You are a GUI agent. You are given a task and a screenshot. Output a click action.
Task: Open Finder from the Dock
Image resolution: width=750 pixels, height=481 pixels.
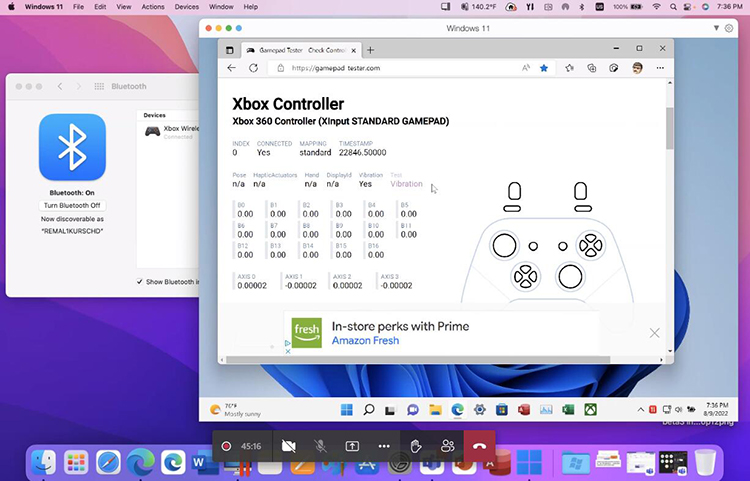pyautogui.click(x=44, y=463)
